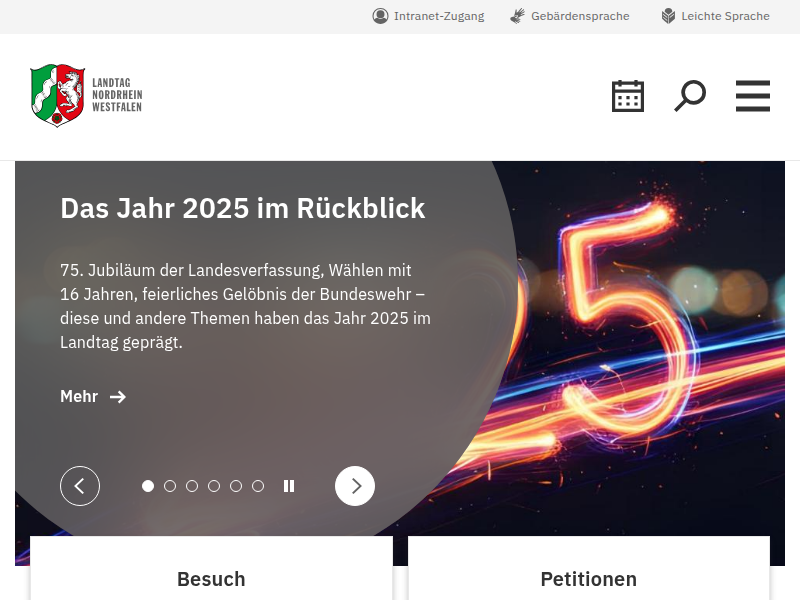This screenshot has height=600, width=800.
Task: Click the Leichte Sprache book icon
Action: pyautogui.click(x=668, y=16)
